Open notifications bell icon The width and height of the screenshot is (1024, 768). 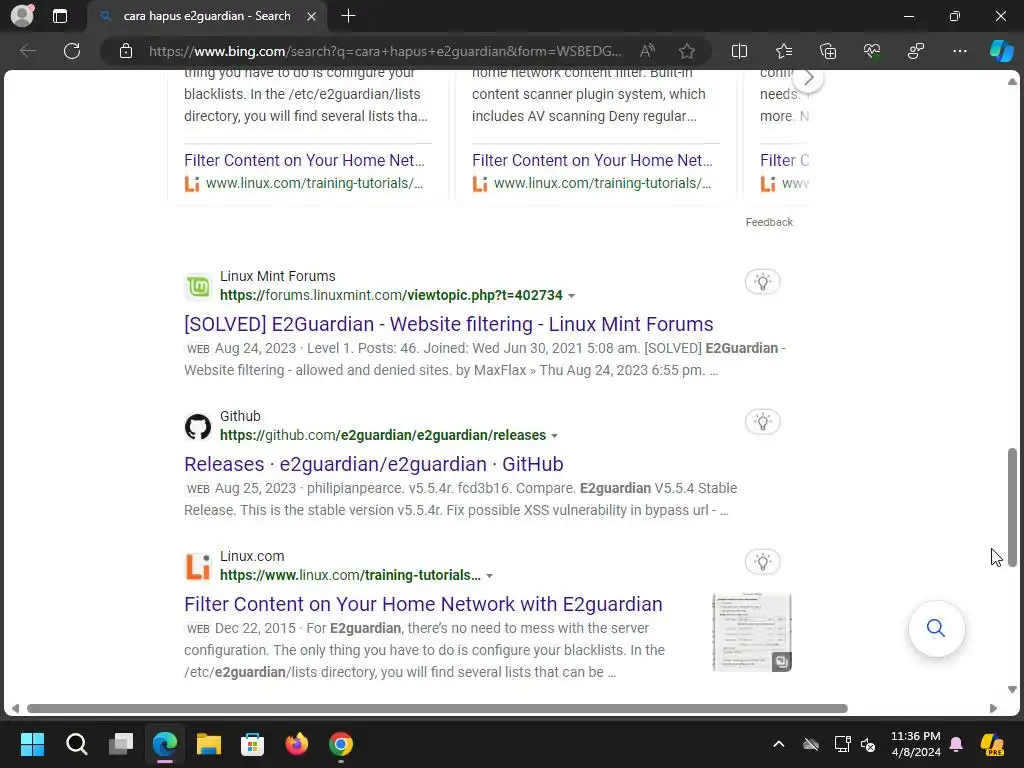(956, 744)
